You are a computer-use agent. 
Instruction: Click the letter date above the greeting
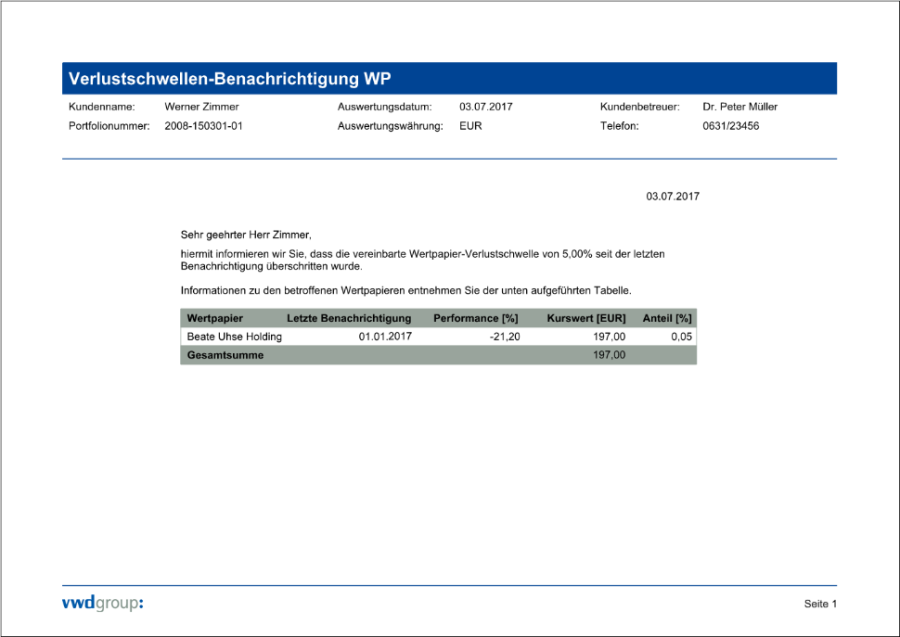pos(672,196)
